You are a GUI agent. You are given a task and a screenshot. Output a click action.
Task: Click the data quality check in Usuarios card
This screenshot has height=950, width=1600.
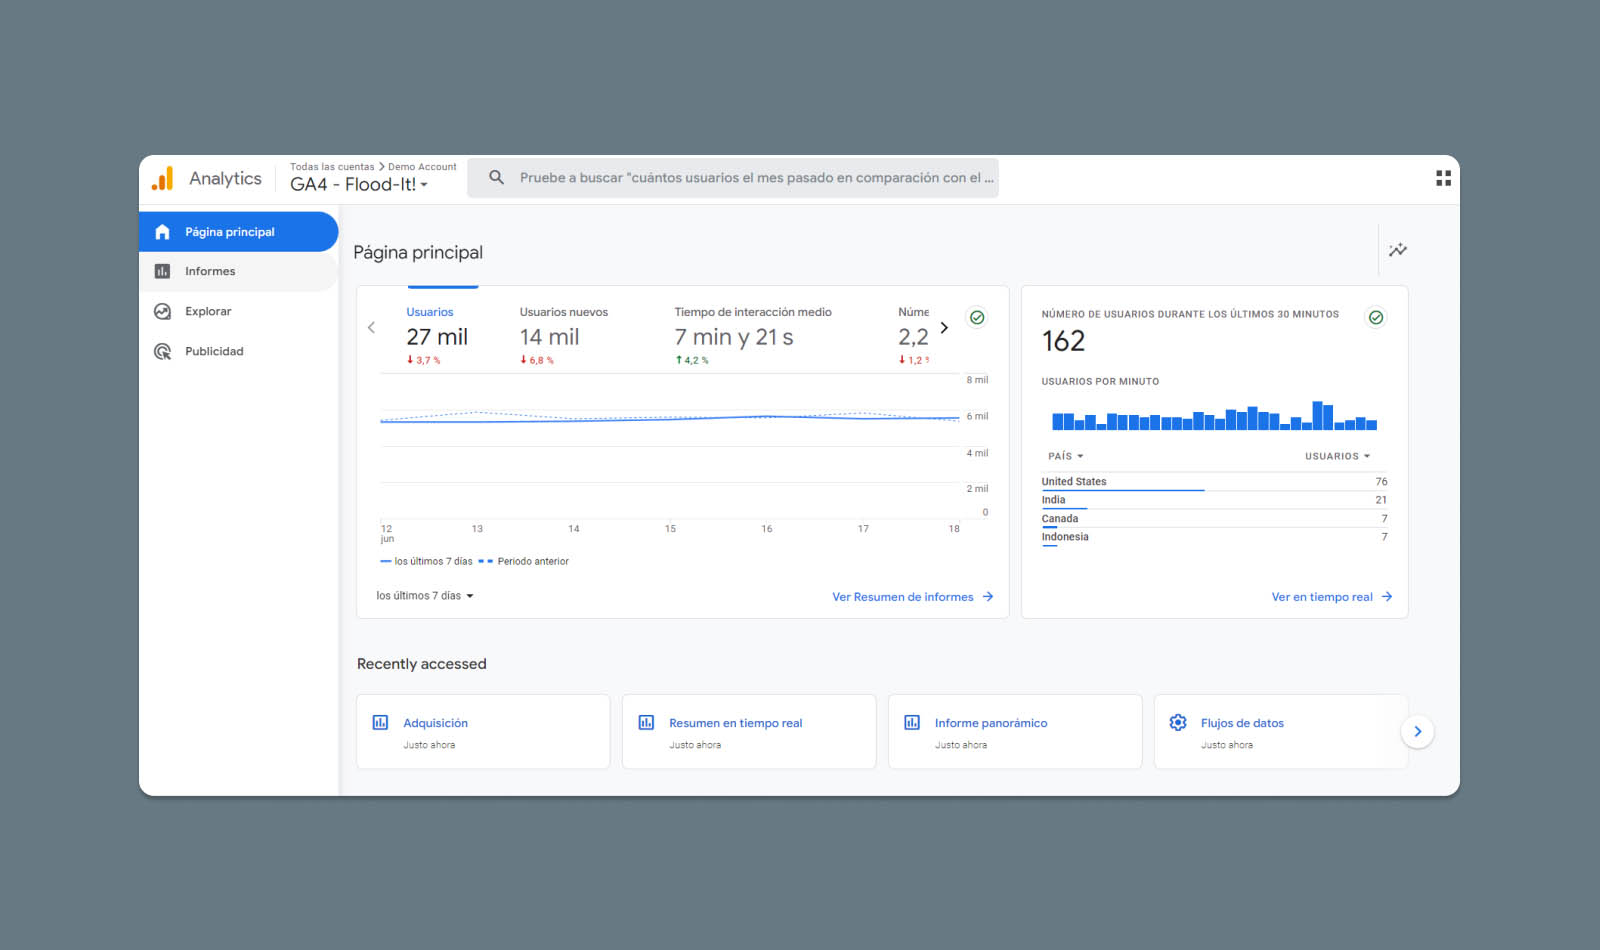977,317
